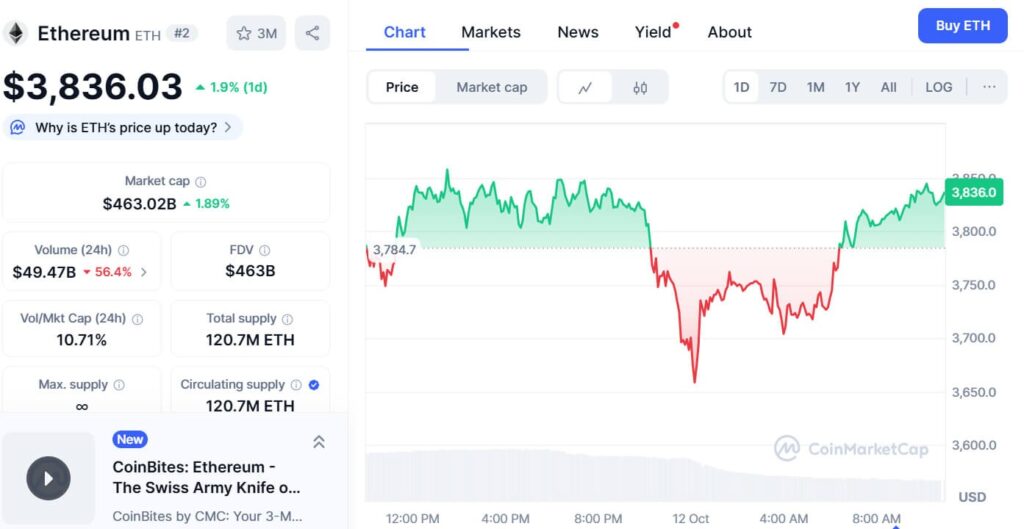The width and height of the screenshot is (1024, 529).
Task: Expand 24h volume details arrow
Action: pos(144,272)
